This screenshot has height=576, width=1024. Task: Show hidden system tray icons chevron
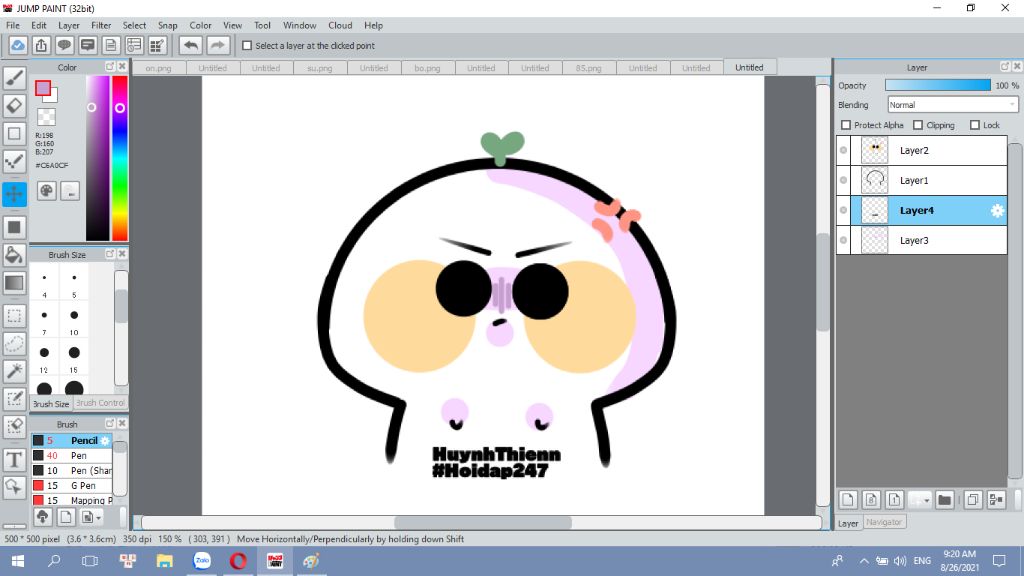point(863,560)
